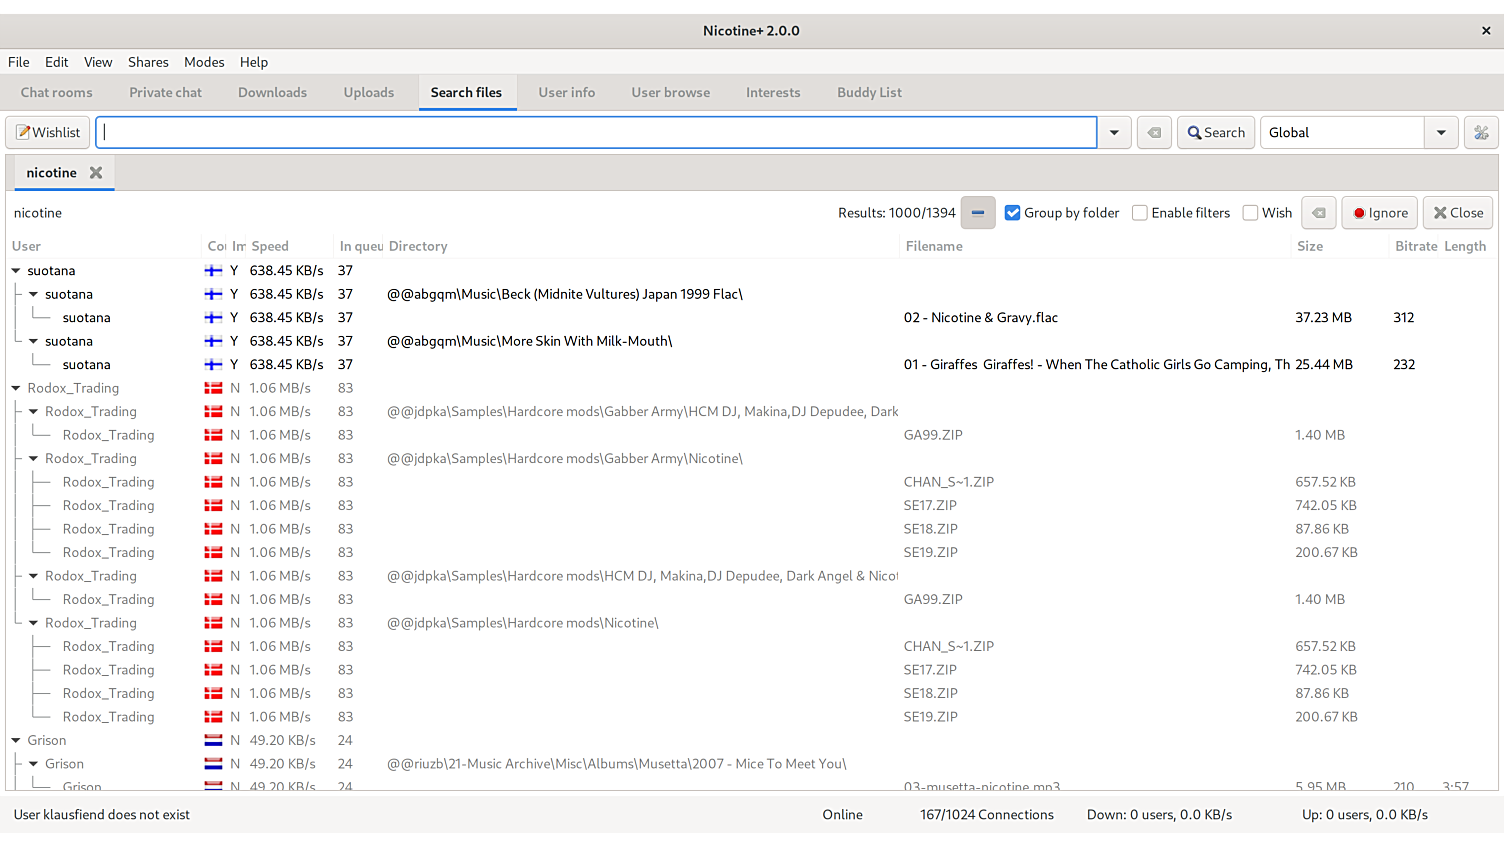
Task: Click the Netherlands flag on top Grison row
Action: [x=213, y=741]
